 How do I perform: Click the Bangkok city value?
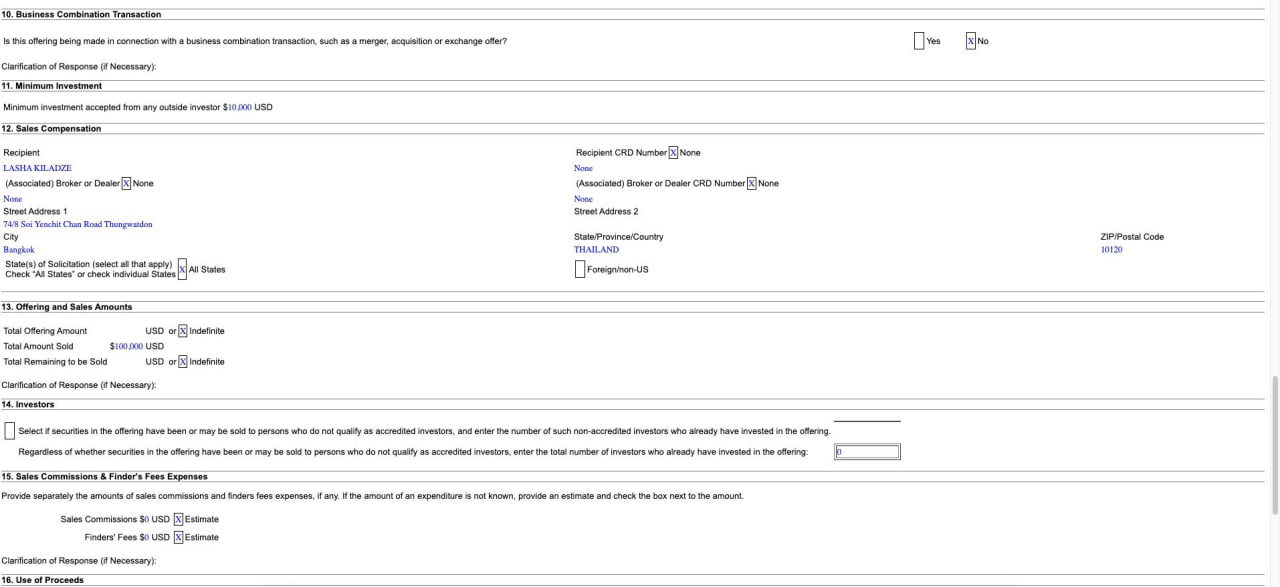pyautogui.click(x=19, y=250)
